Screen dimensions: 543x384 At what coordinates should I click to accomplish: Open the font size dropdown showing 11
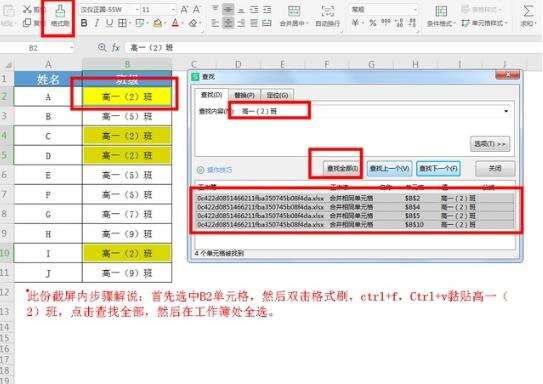click(158, 9)
